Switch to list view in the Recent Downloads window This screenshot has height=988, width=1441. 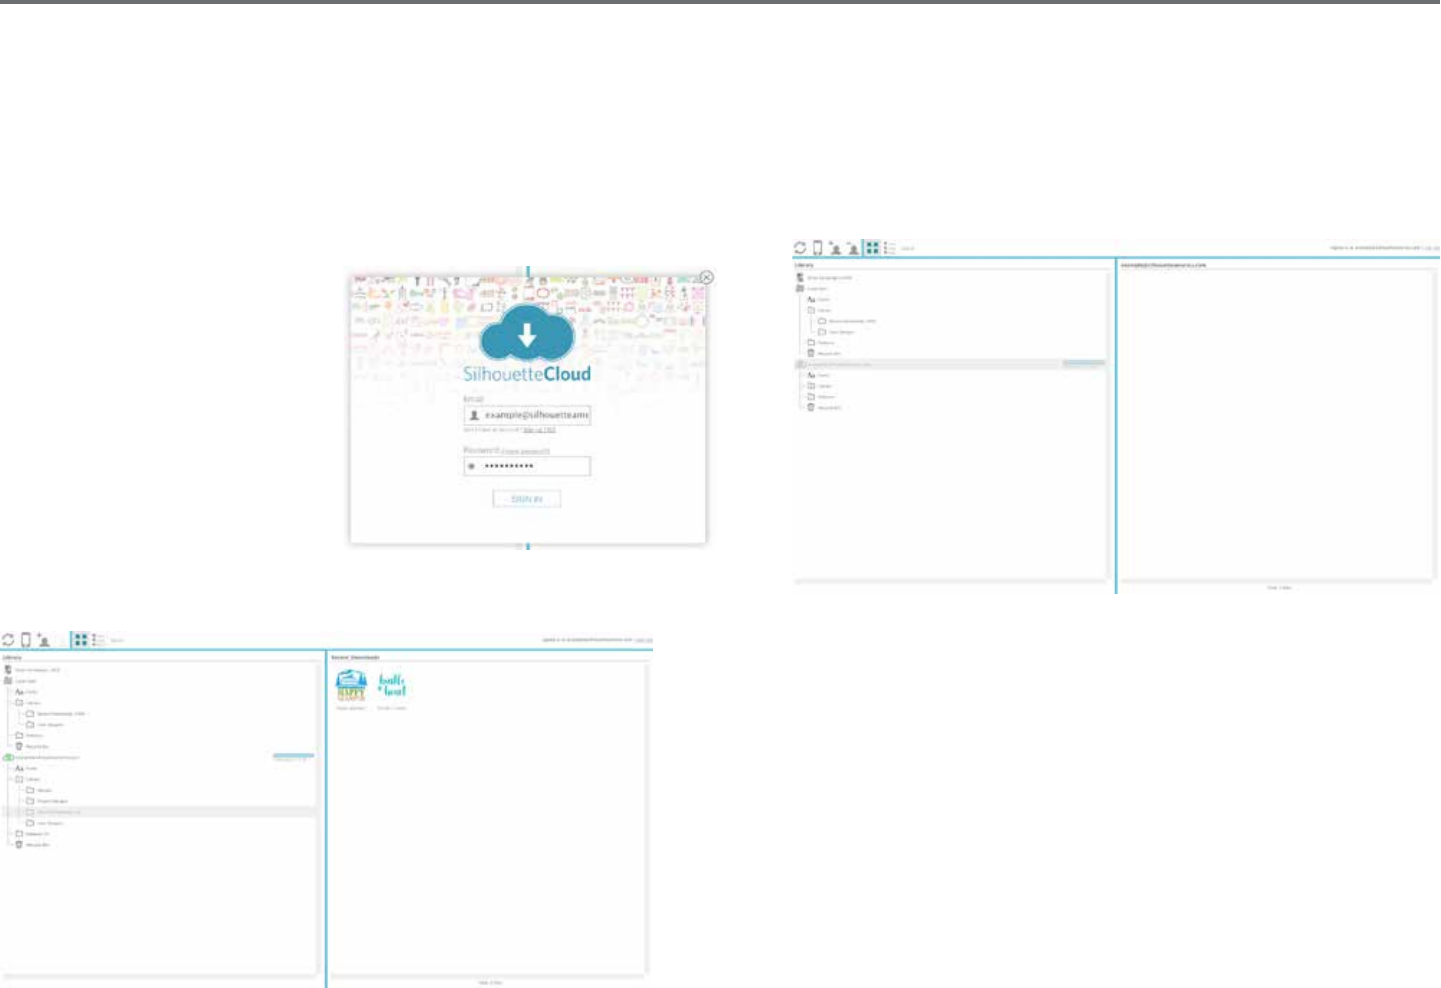click(x=98, y=640)
